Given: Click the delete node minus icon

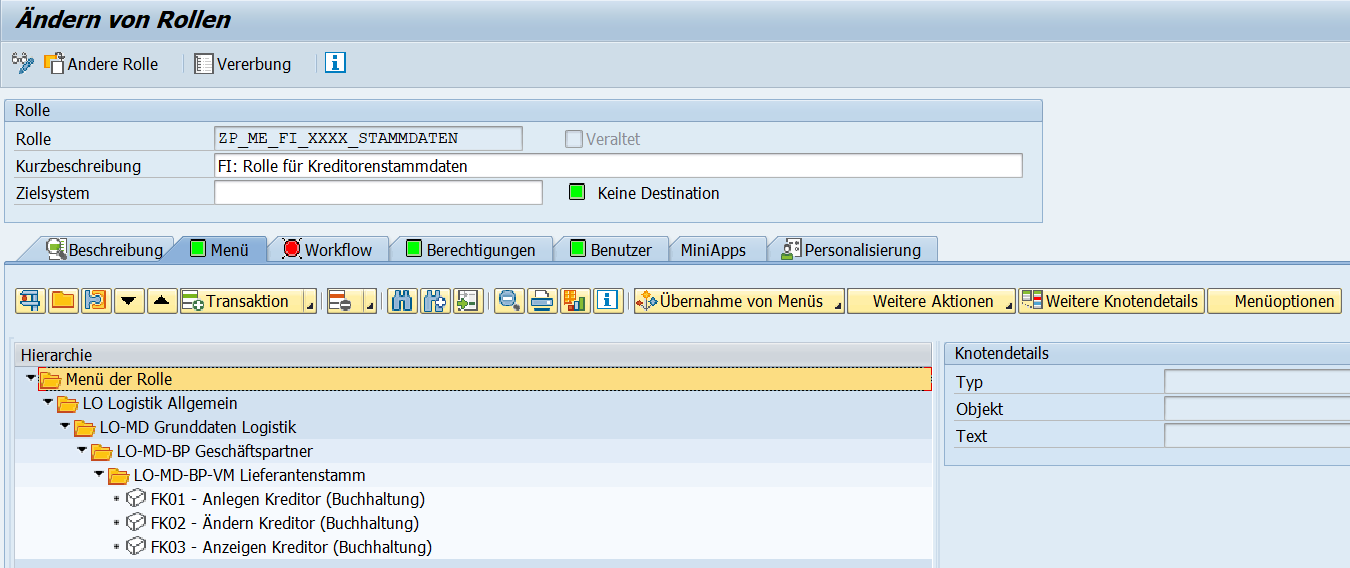Looking at the screenshot, I should pos(342,301).
